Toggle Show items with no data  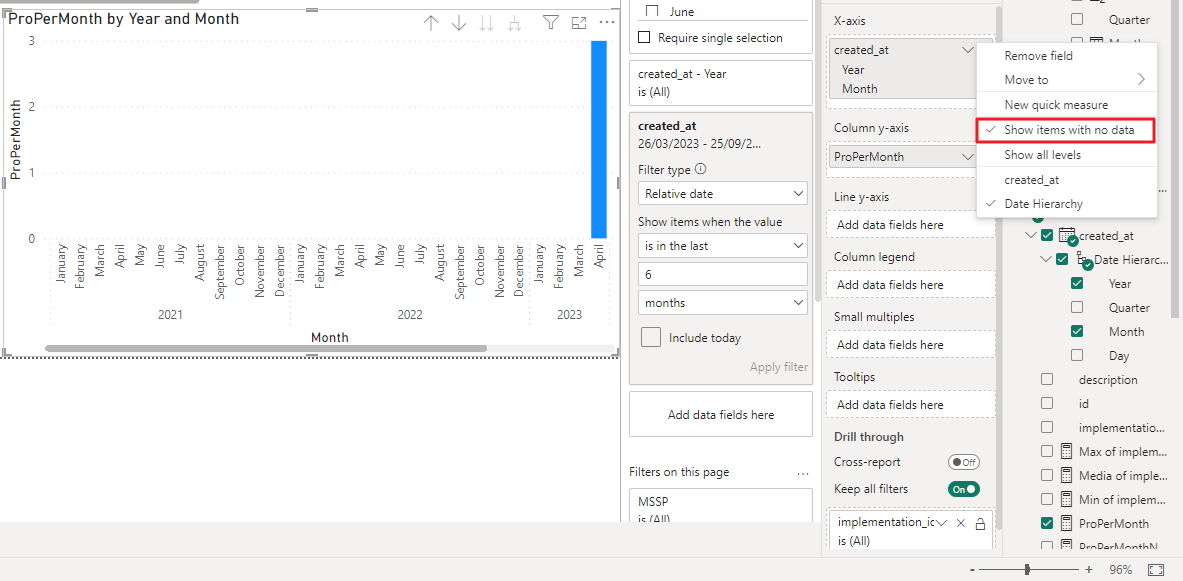pos(1066,130)
